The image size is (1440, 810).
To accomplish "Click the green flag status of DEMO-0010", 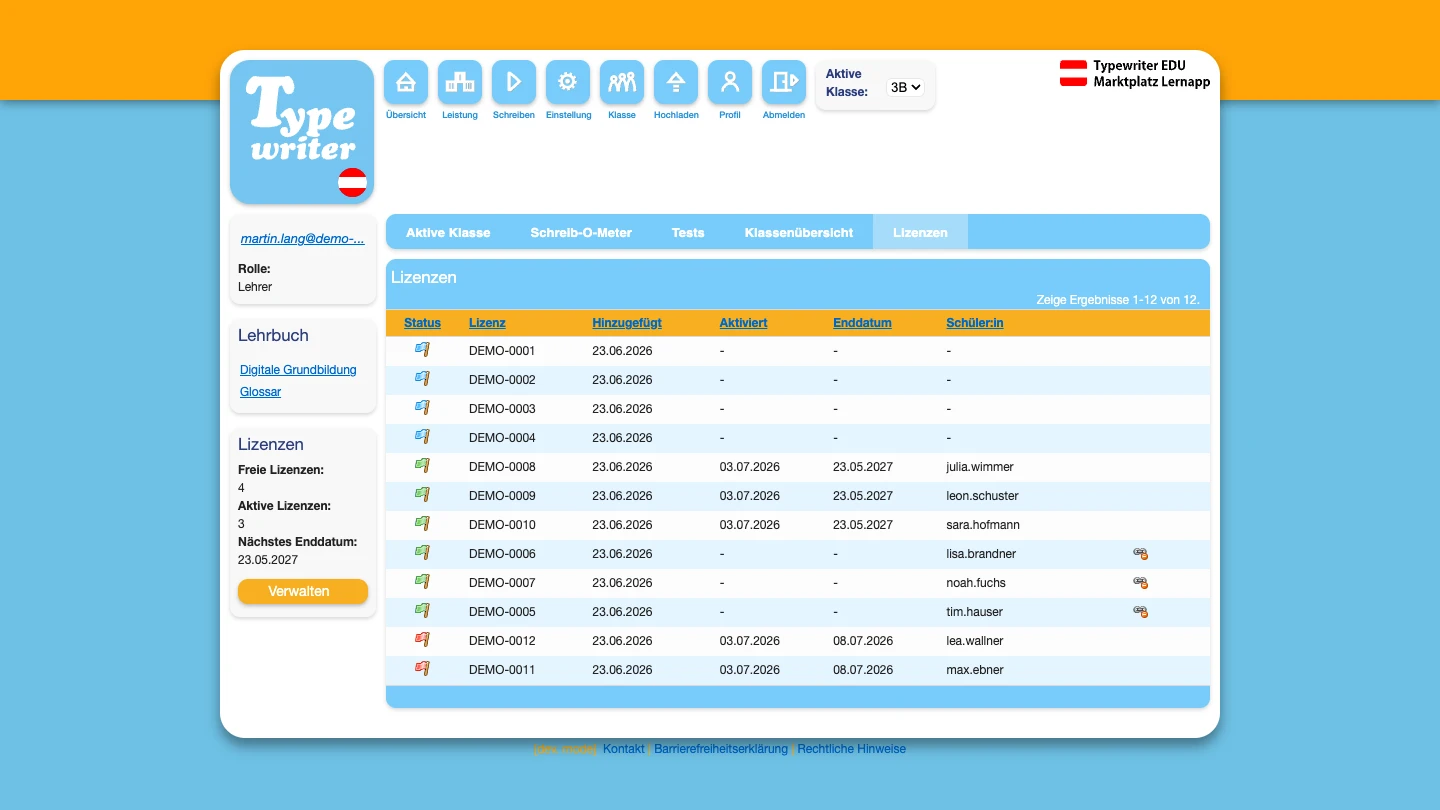I will coord(422,524).
